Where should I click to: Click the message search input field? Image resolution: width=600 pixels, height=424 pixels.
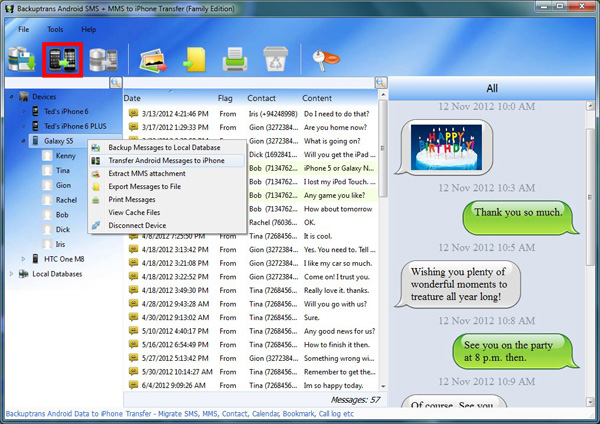point(249,82)
